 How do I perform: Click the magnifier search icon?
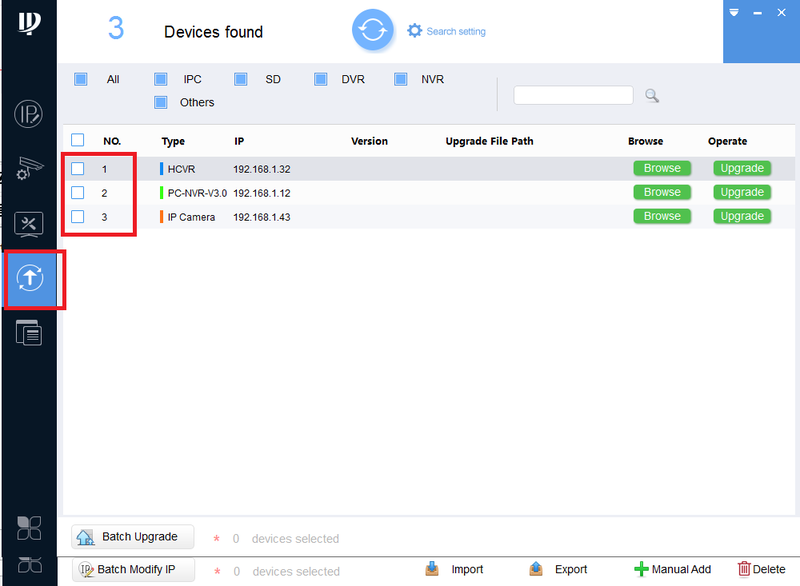652,95
